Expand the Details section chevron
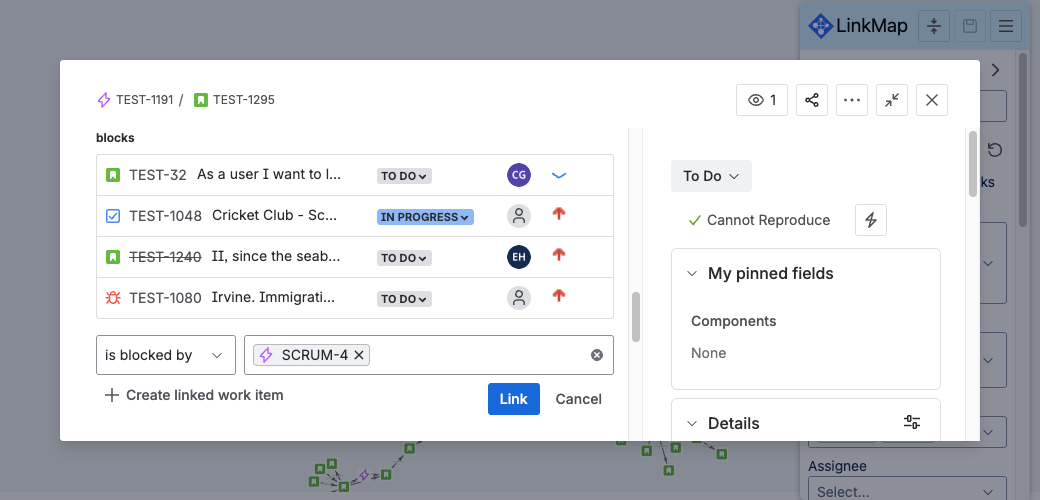Image resolution: width=1040 pixels, height=500 pixels. tap(692, 423)
